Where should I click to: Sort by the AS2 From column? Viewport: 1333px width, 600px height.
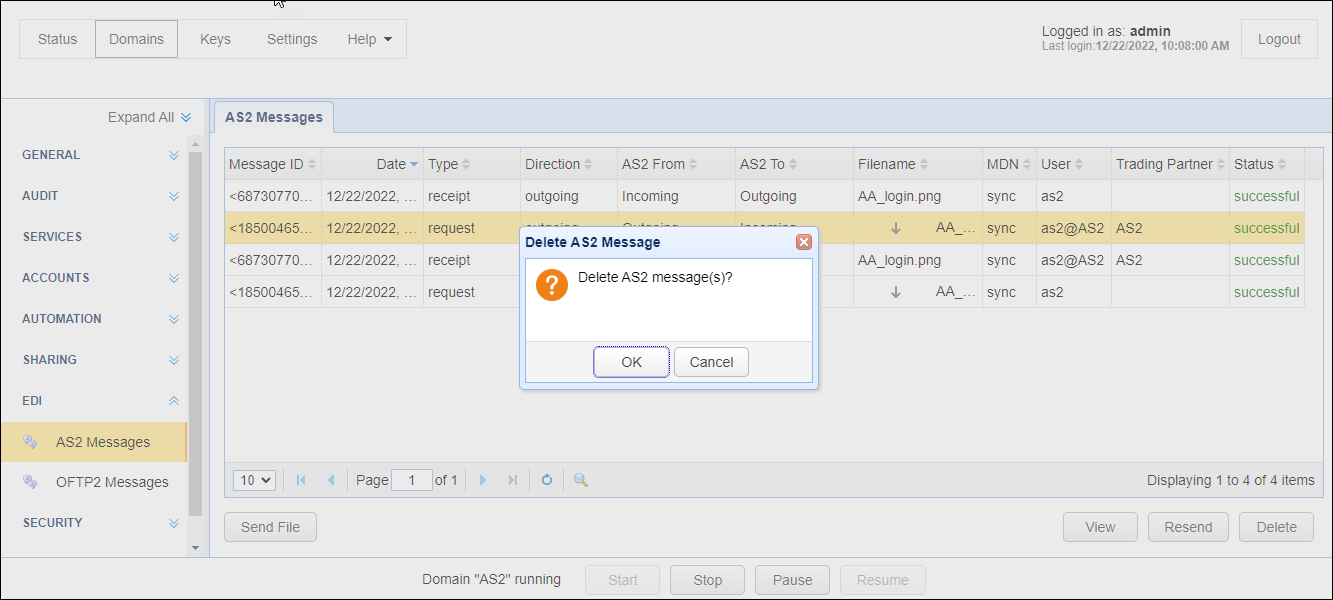coord(676,164)
